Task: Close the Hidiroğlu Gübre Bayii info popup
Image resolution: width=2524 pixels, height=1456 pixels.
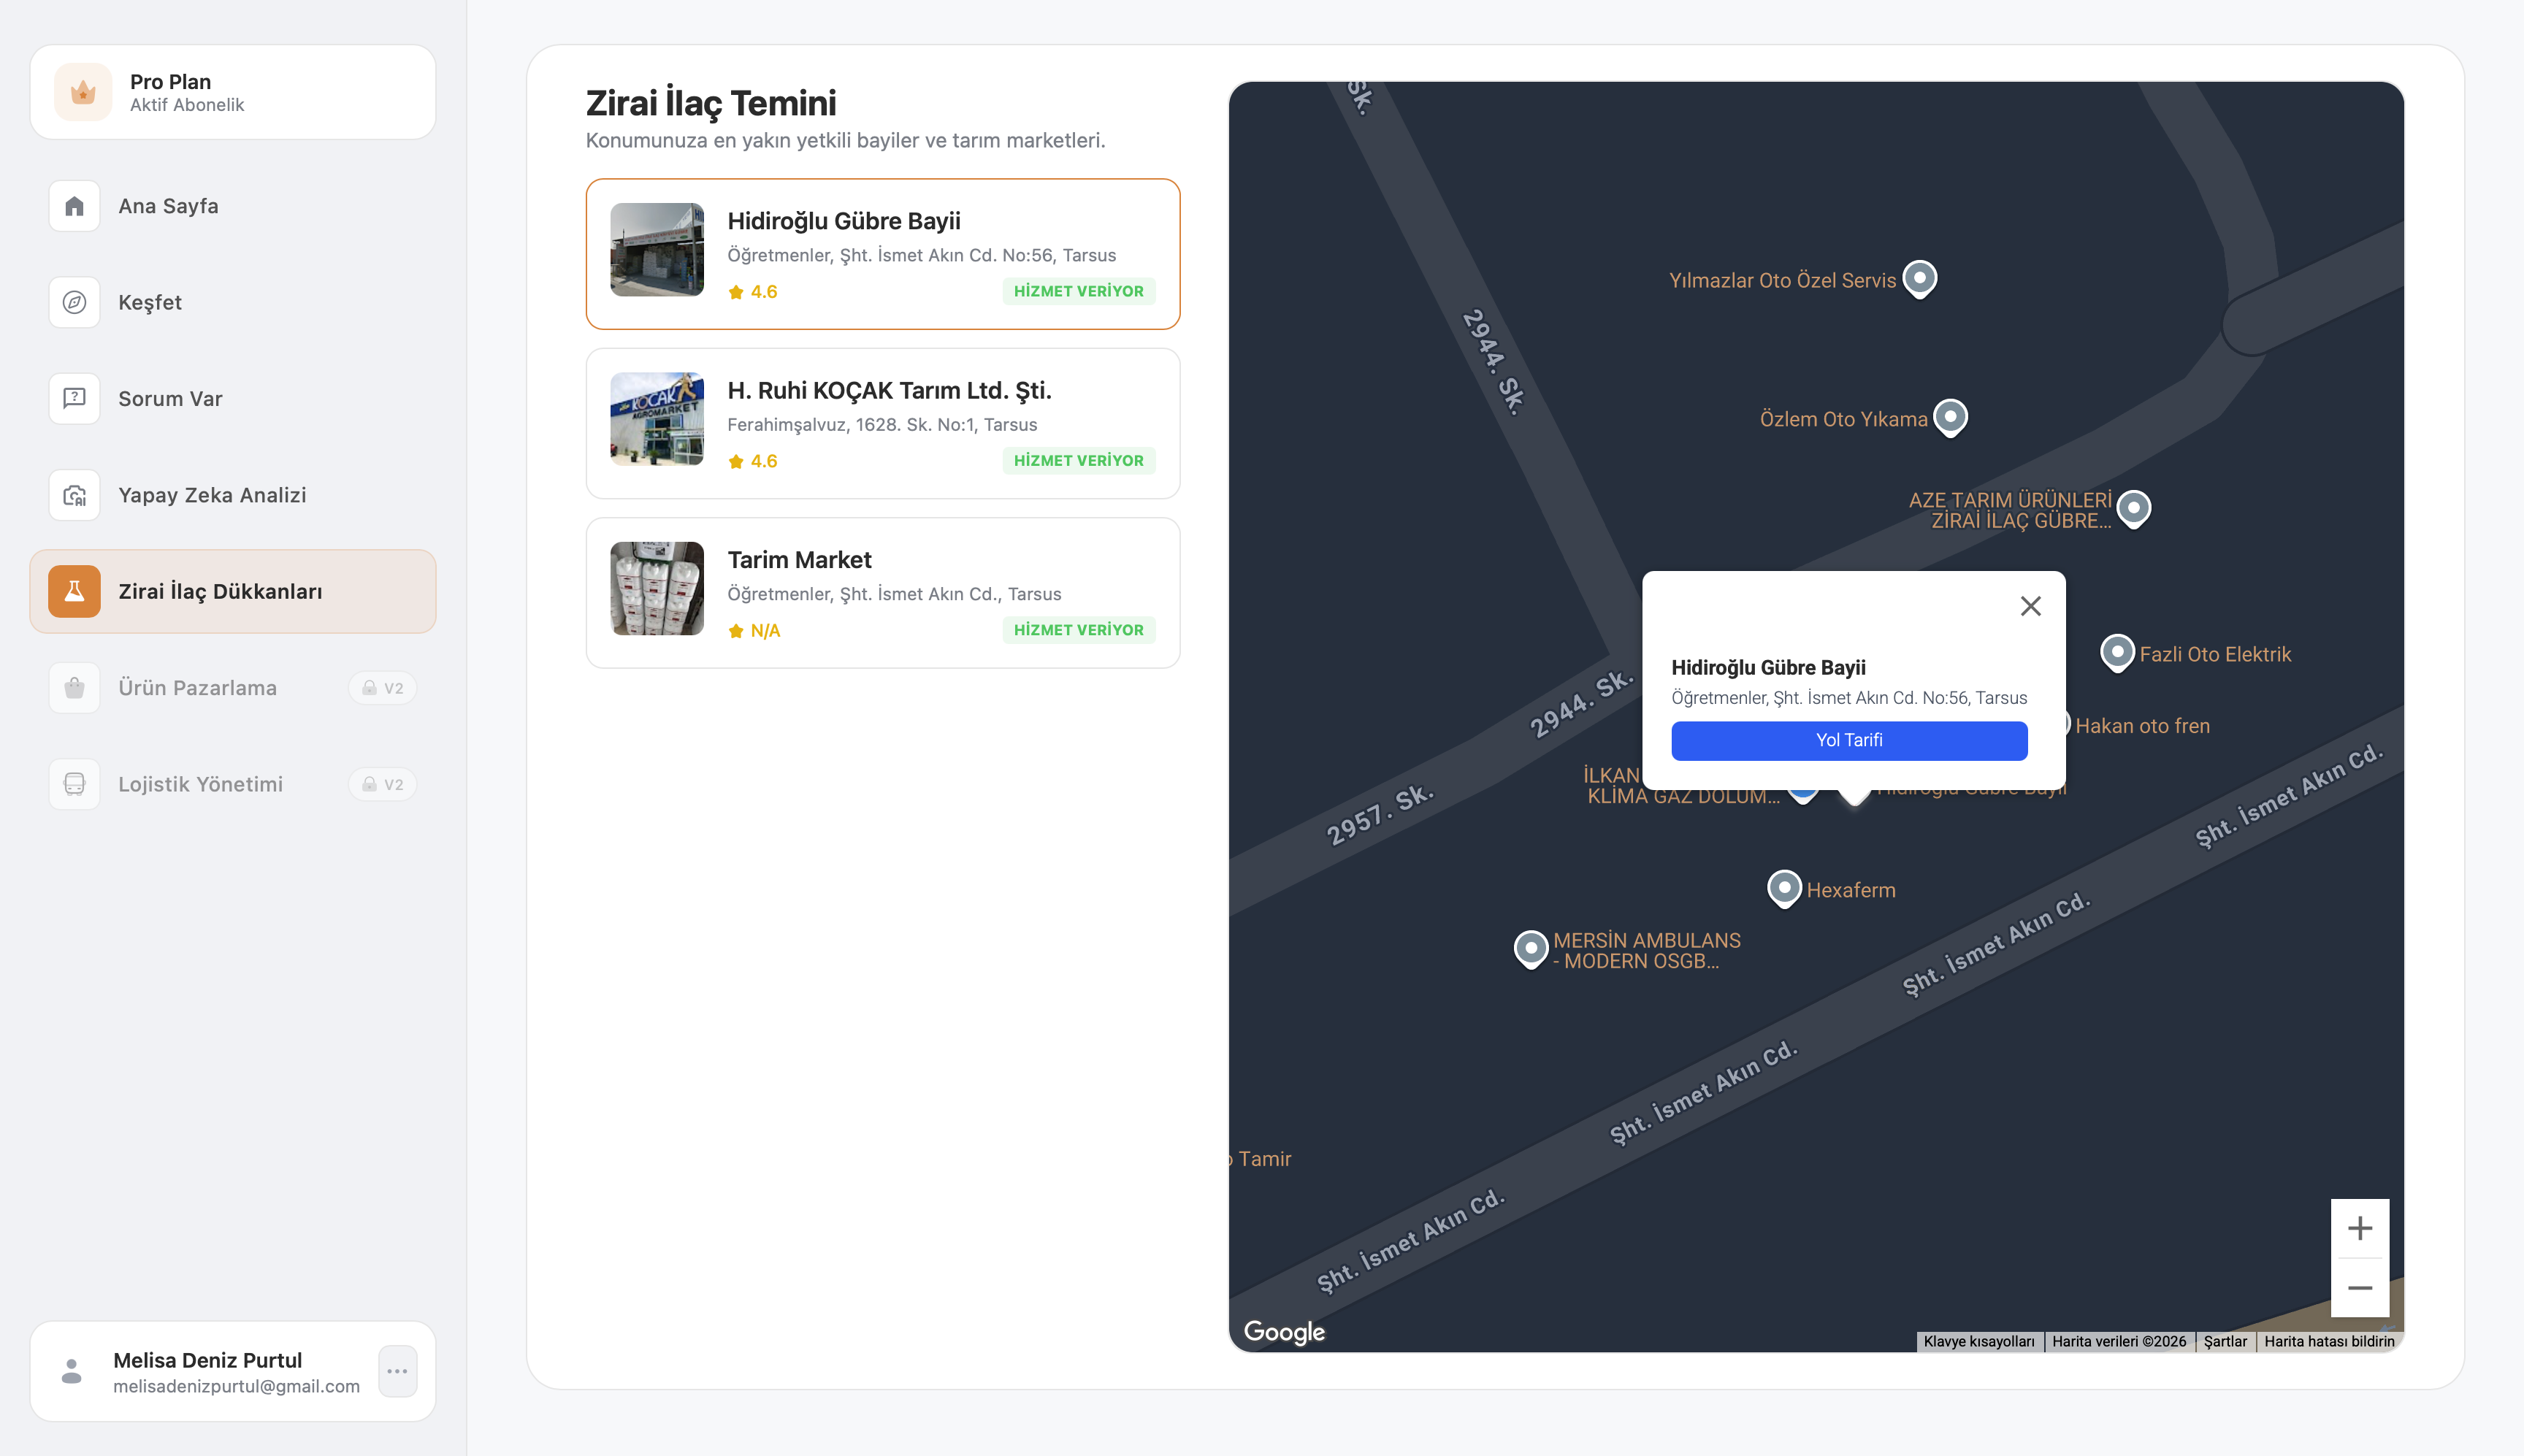Action: click(2030, 606)
